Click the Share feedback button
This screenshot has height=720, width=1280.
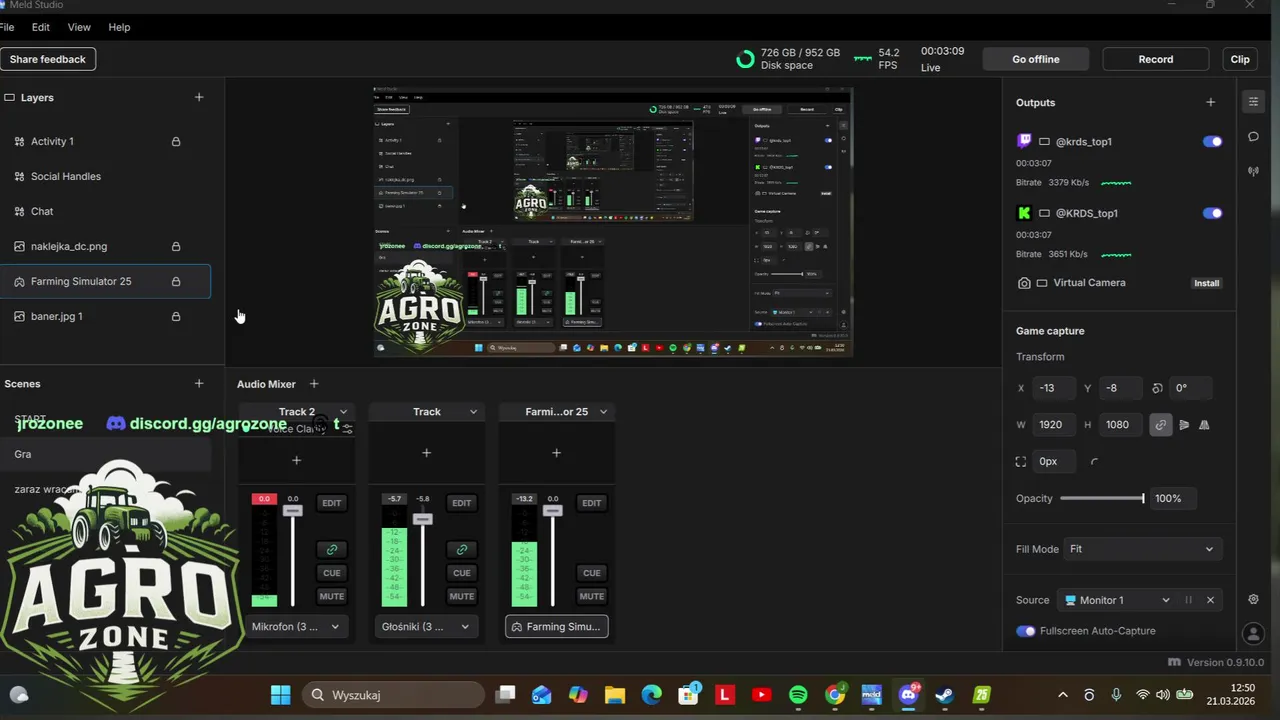(48, 59)
